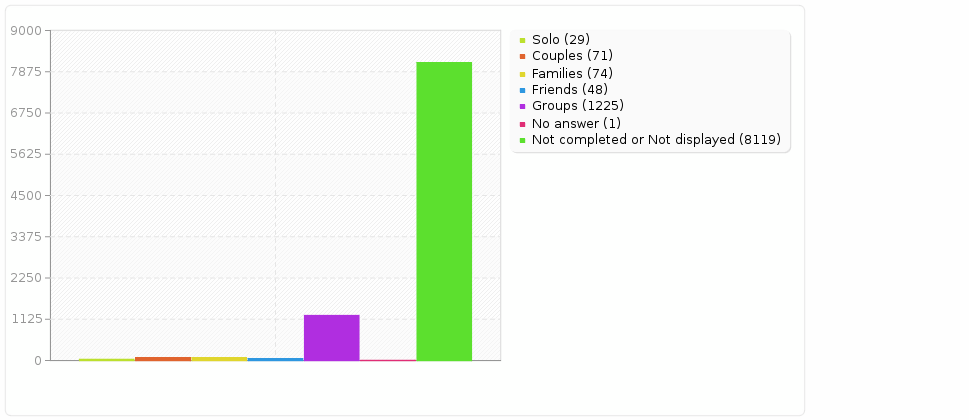Select the 'Solo (29)' legend label

point(561,39)
